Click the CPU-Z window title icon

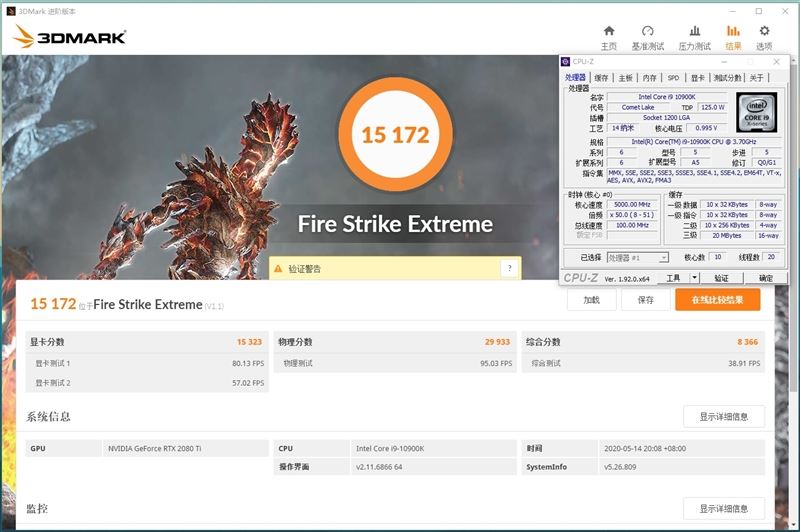click(x=565, y=62)
